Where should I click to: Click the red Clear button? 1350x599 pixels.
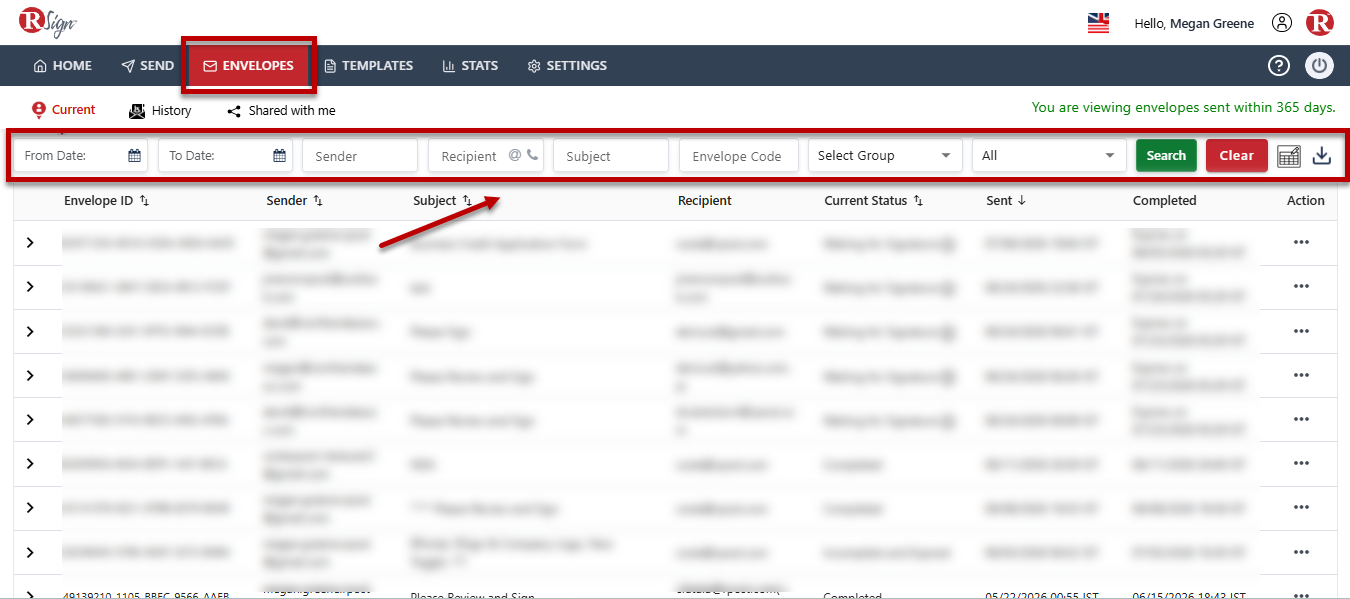pos(1237,156)
